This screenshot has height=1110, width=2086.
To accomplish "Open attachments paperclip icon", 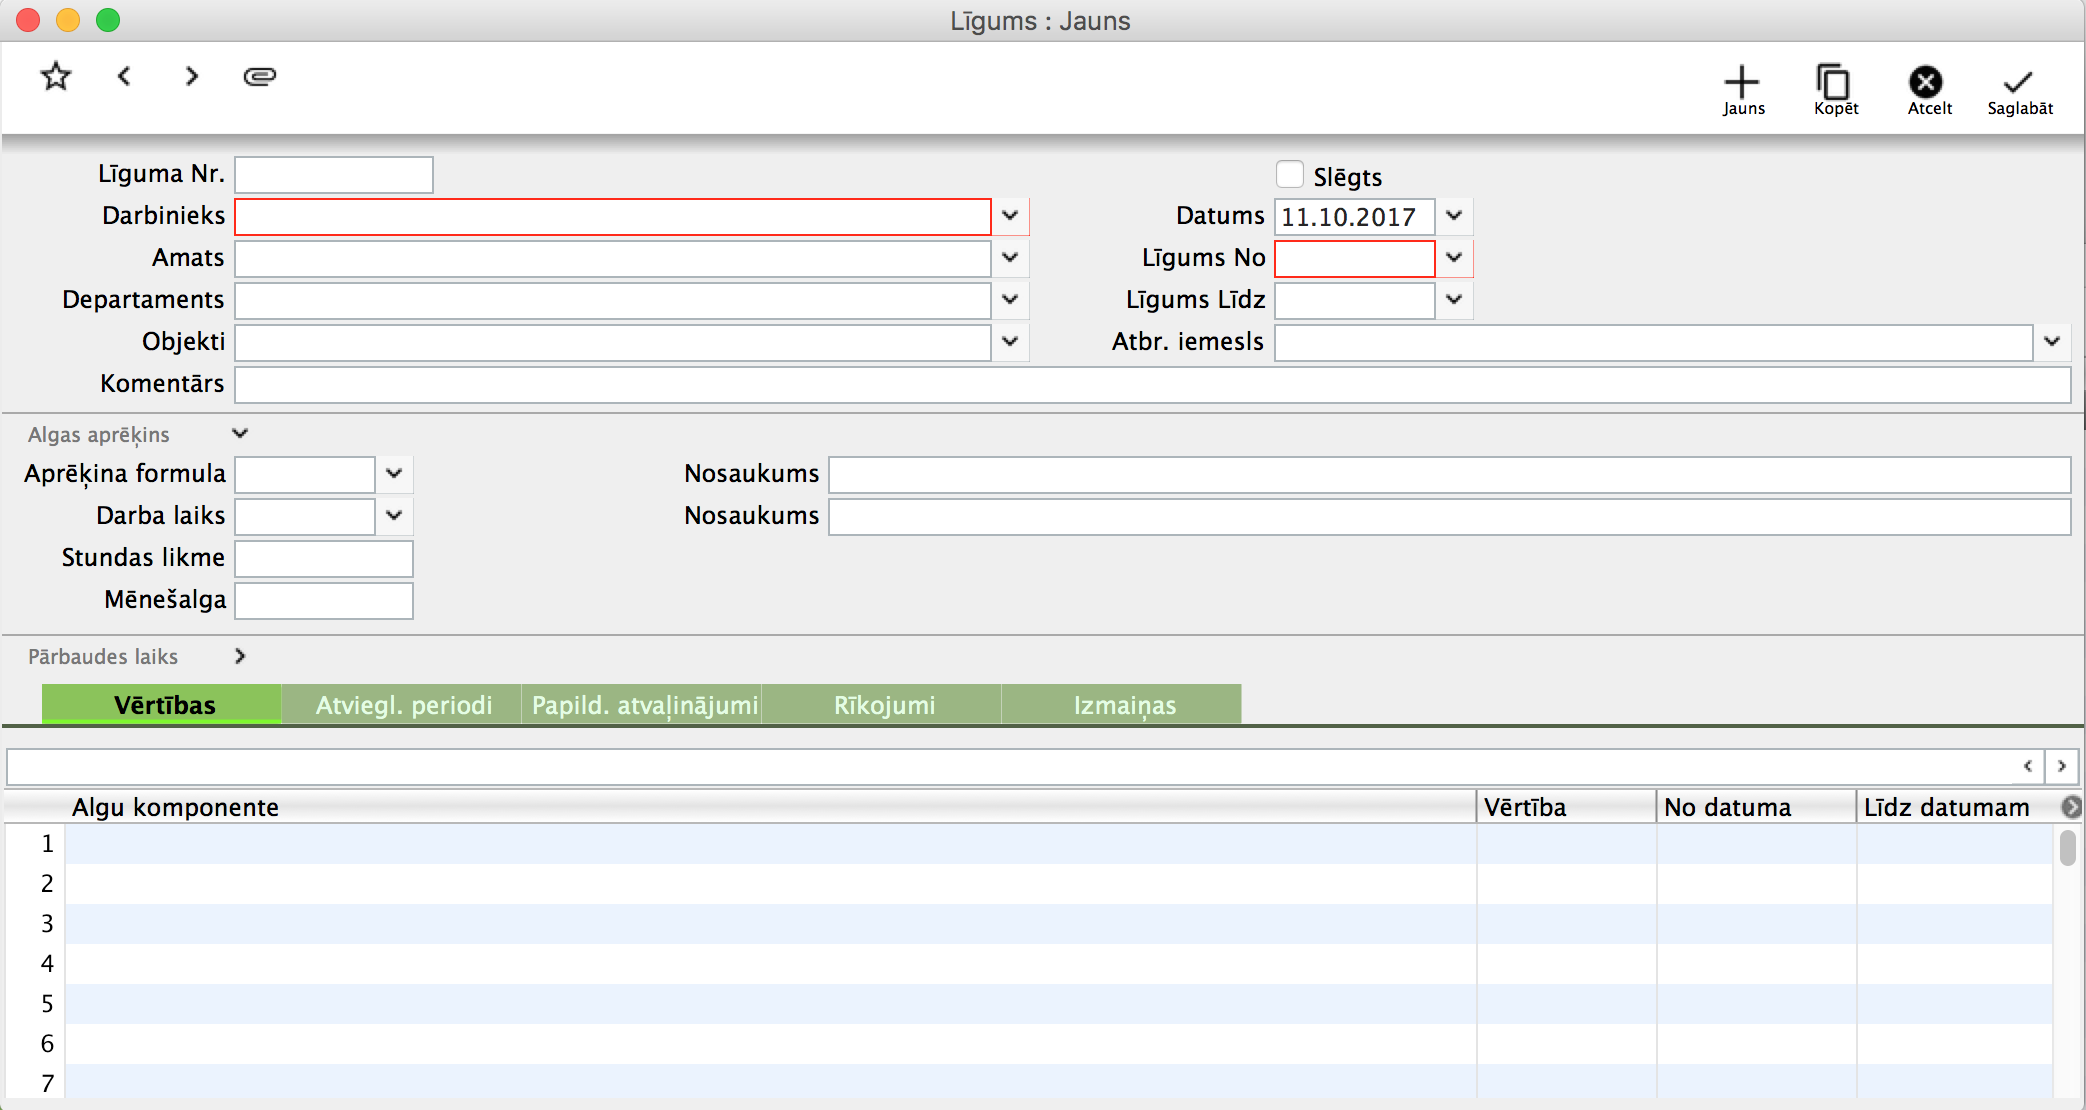I will 260,76.
